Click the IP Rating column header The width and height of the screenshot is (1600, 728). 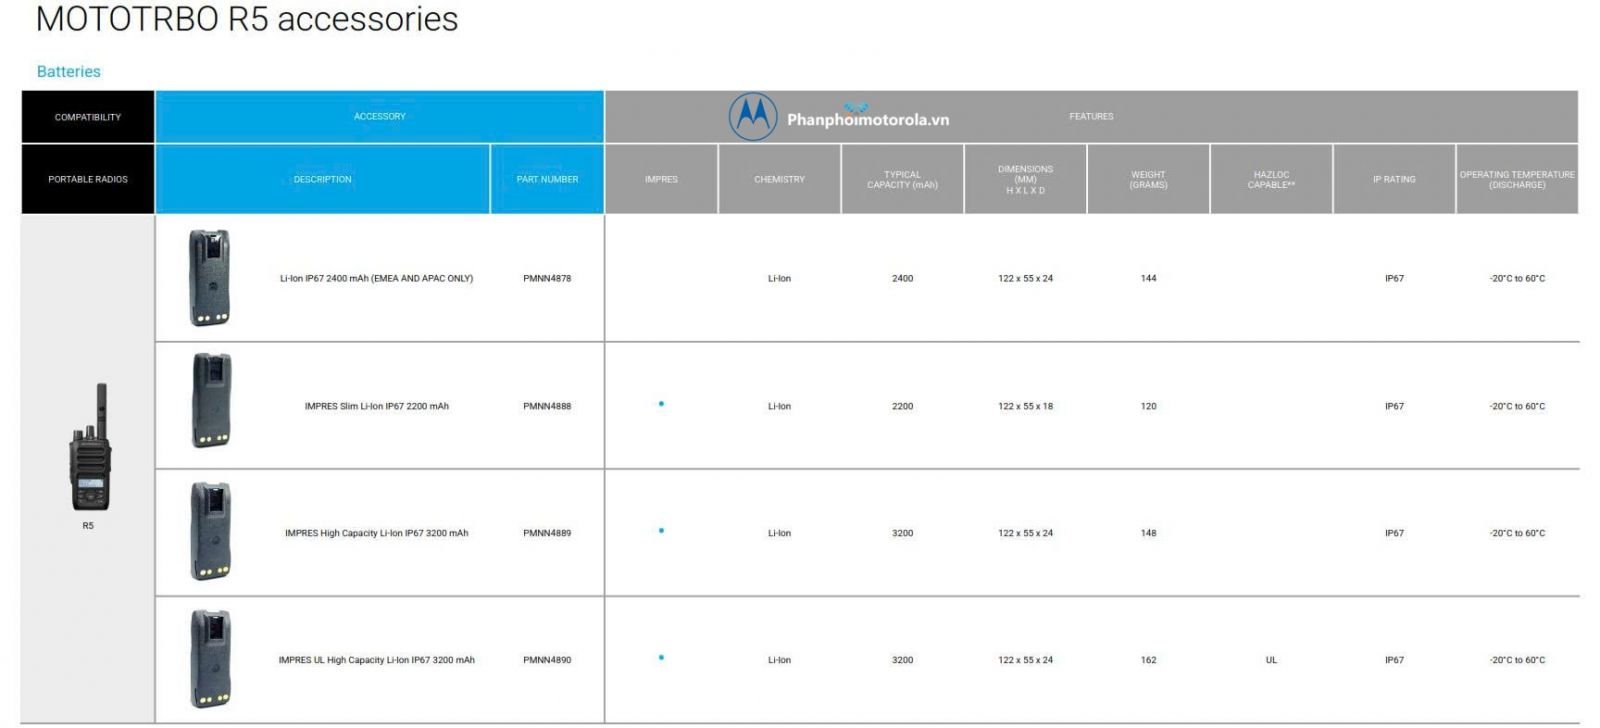(x=1394, y=179)
